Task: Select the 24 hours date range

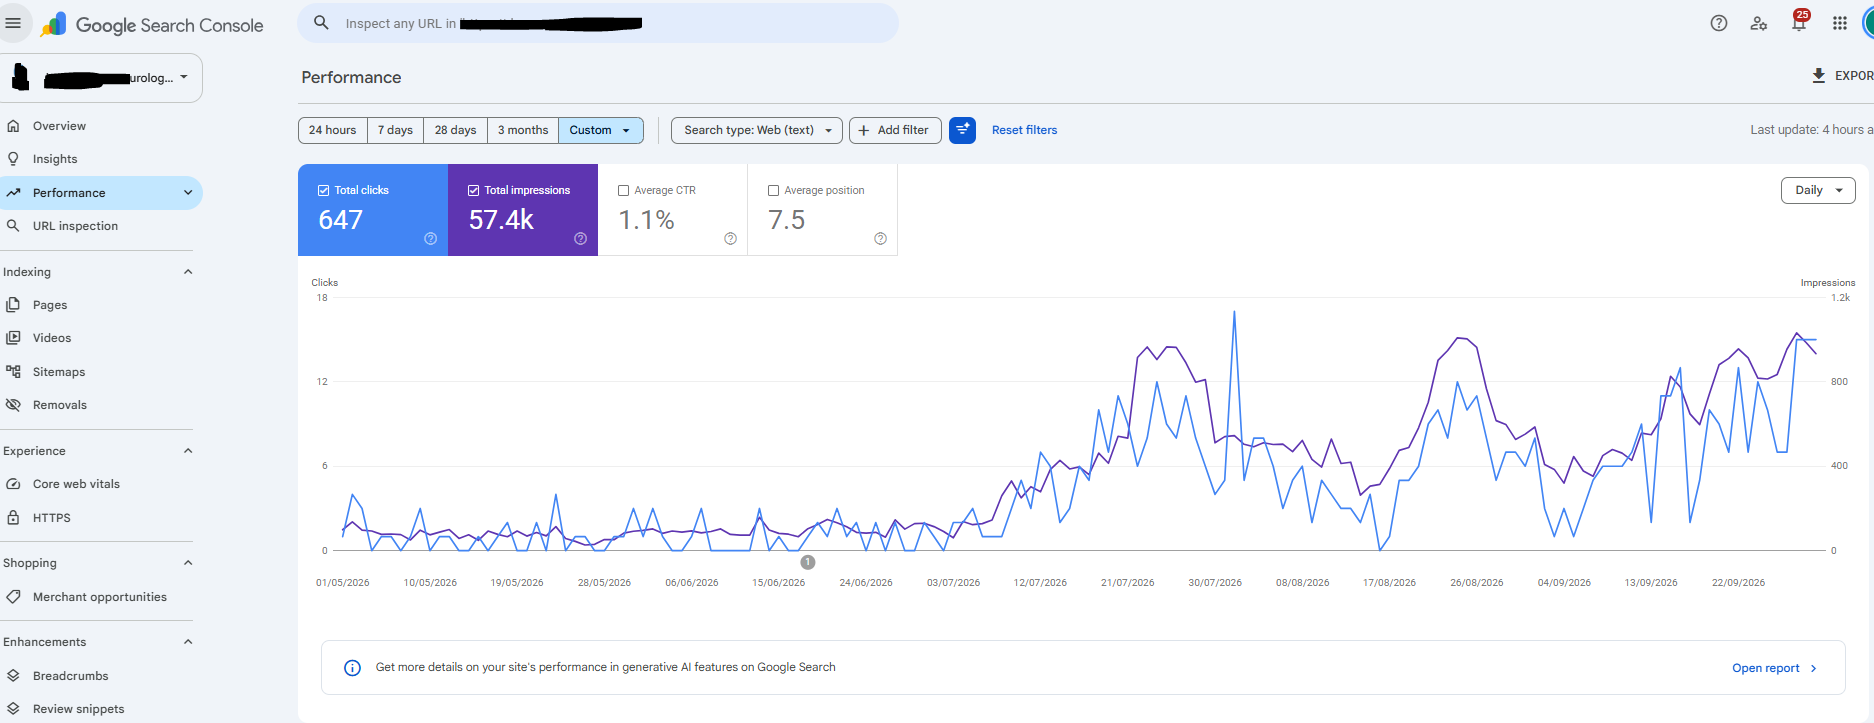Action: (333, 130)
